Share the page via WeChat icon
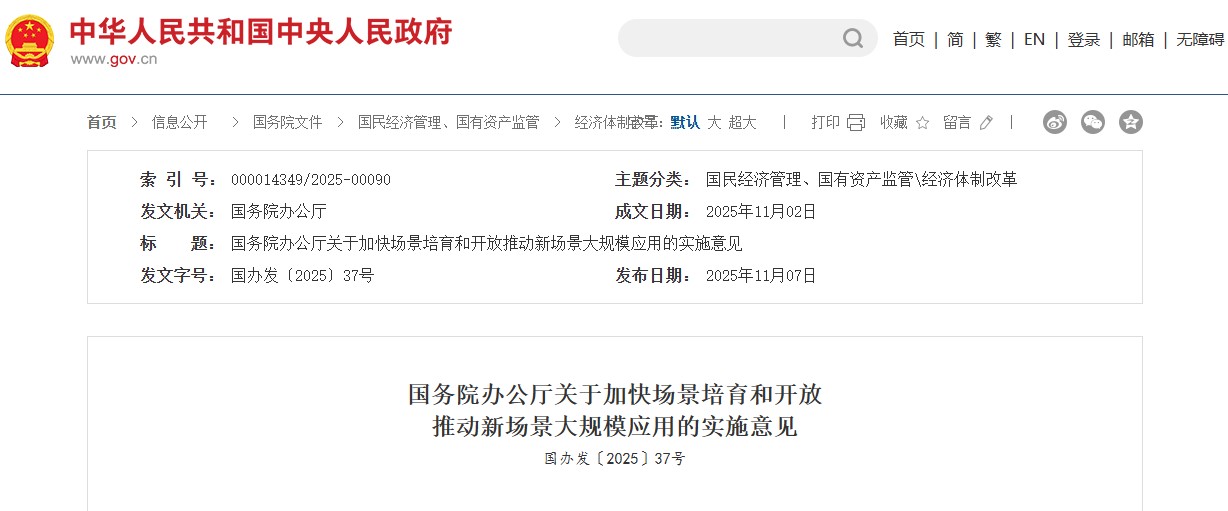 click(x=1093, y=122)
